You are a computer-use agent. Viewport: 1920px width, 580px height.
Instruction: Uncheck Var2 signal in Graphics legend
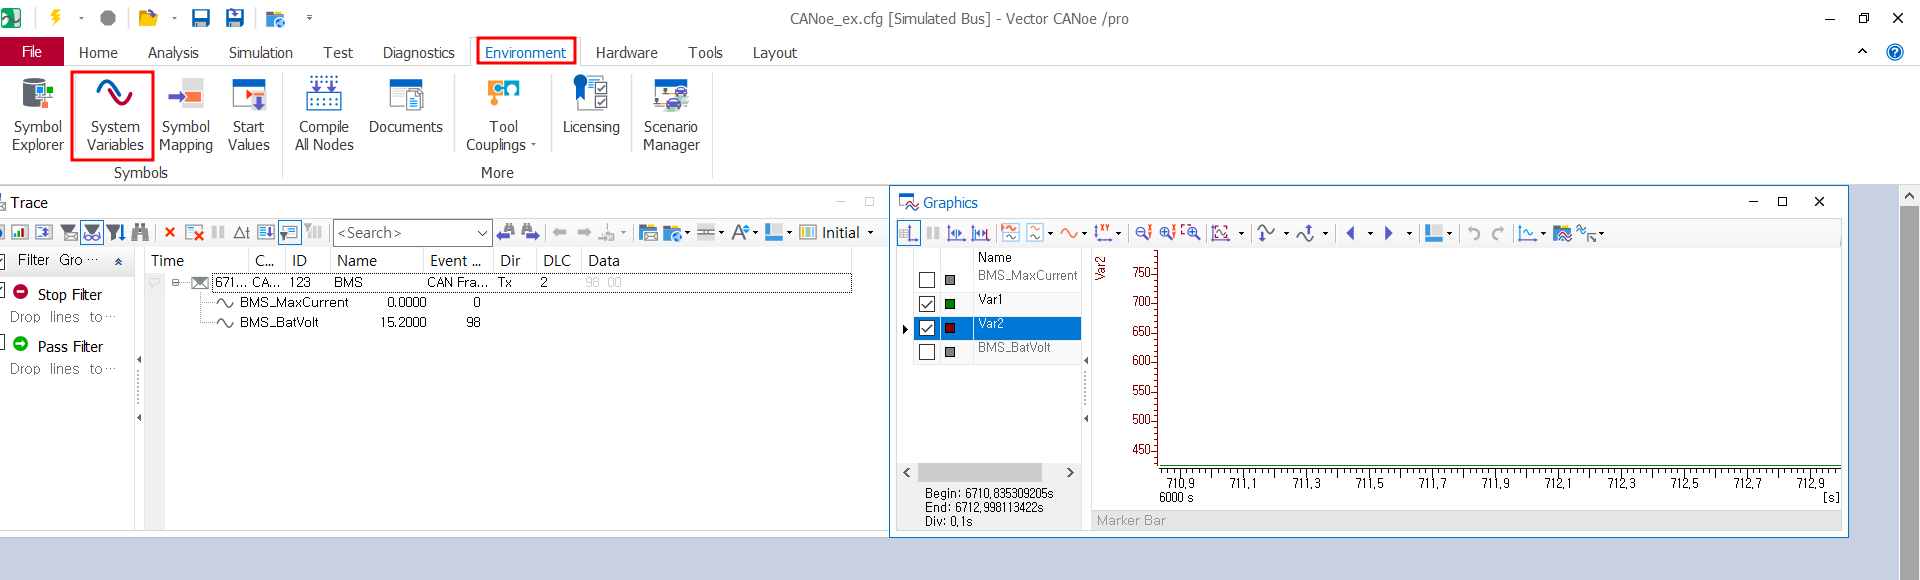coord(927,328)
